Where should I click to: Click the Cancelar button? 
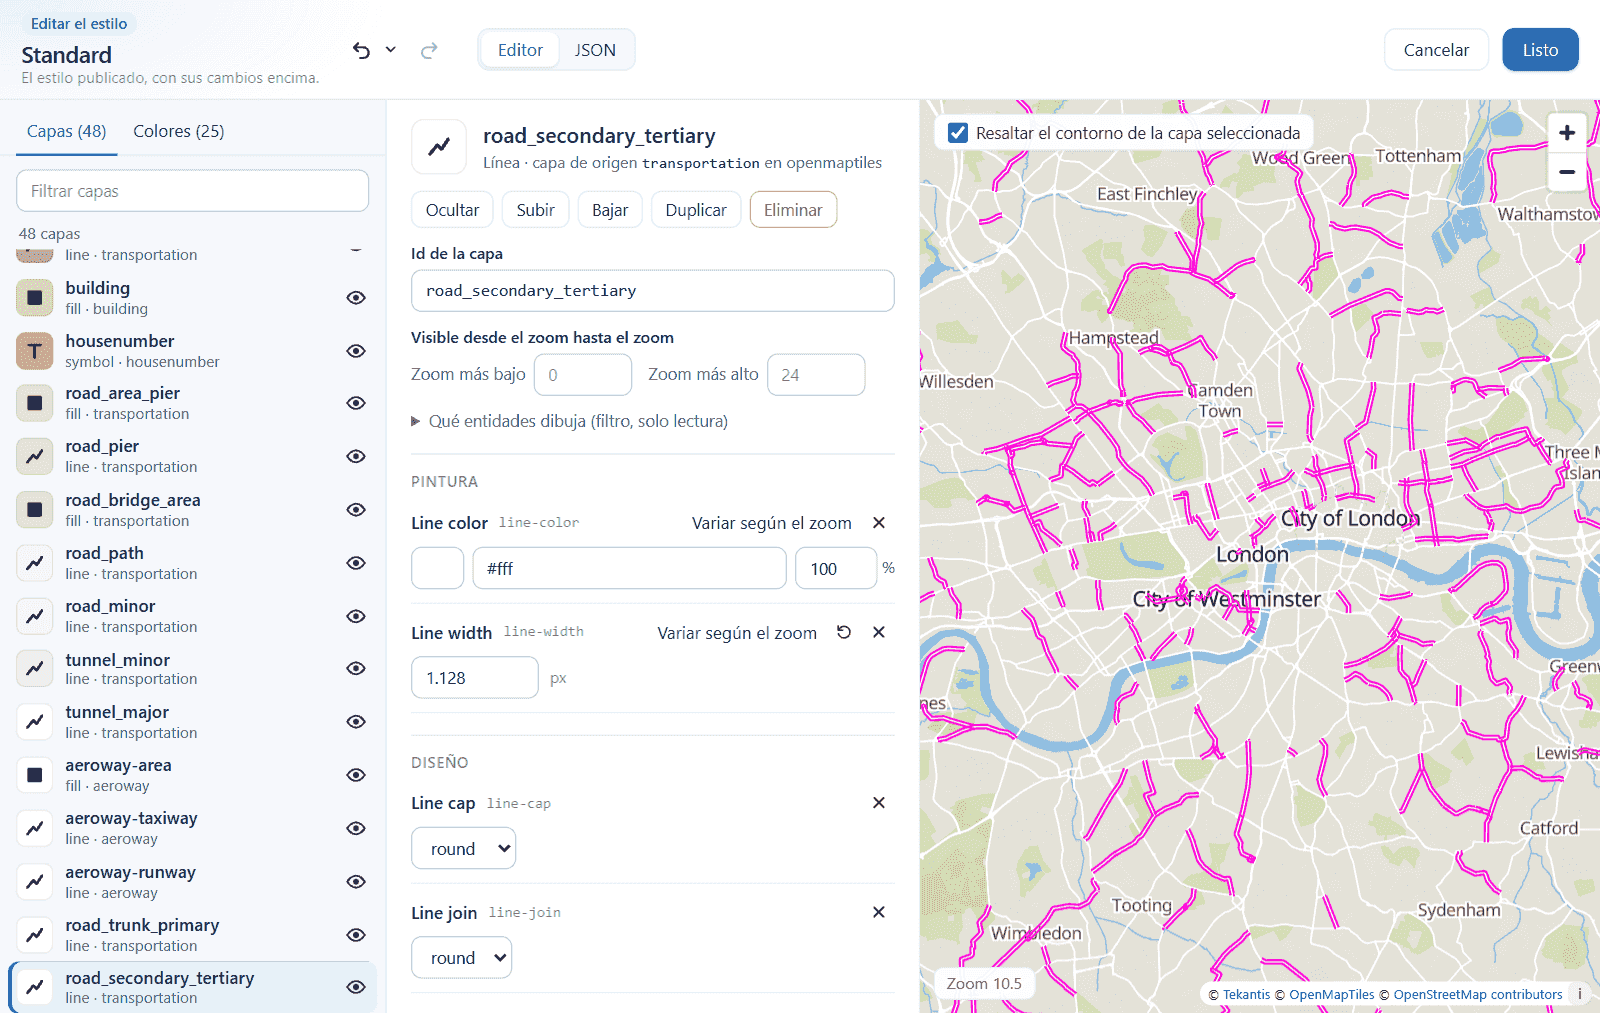(x=1436, y=50)
